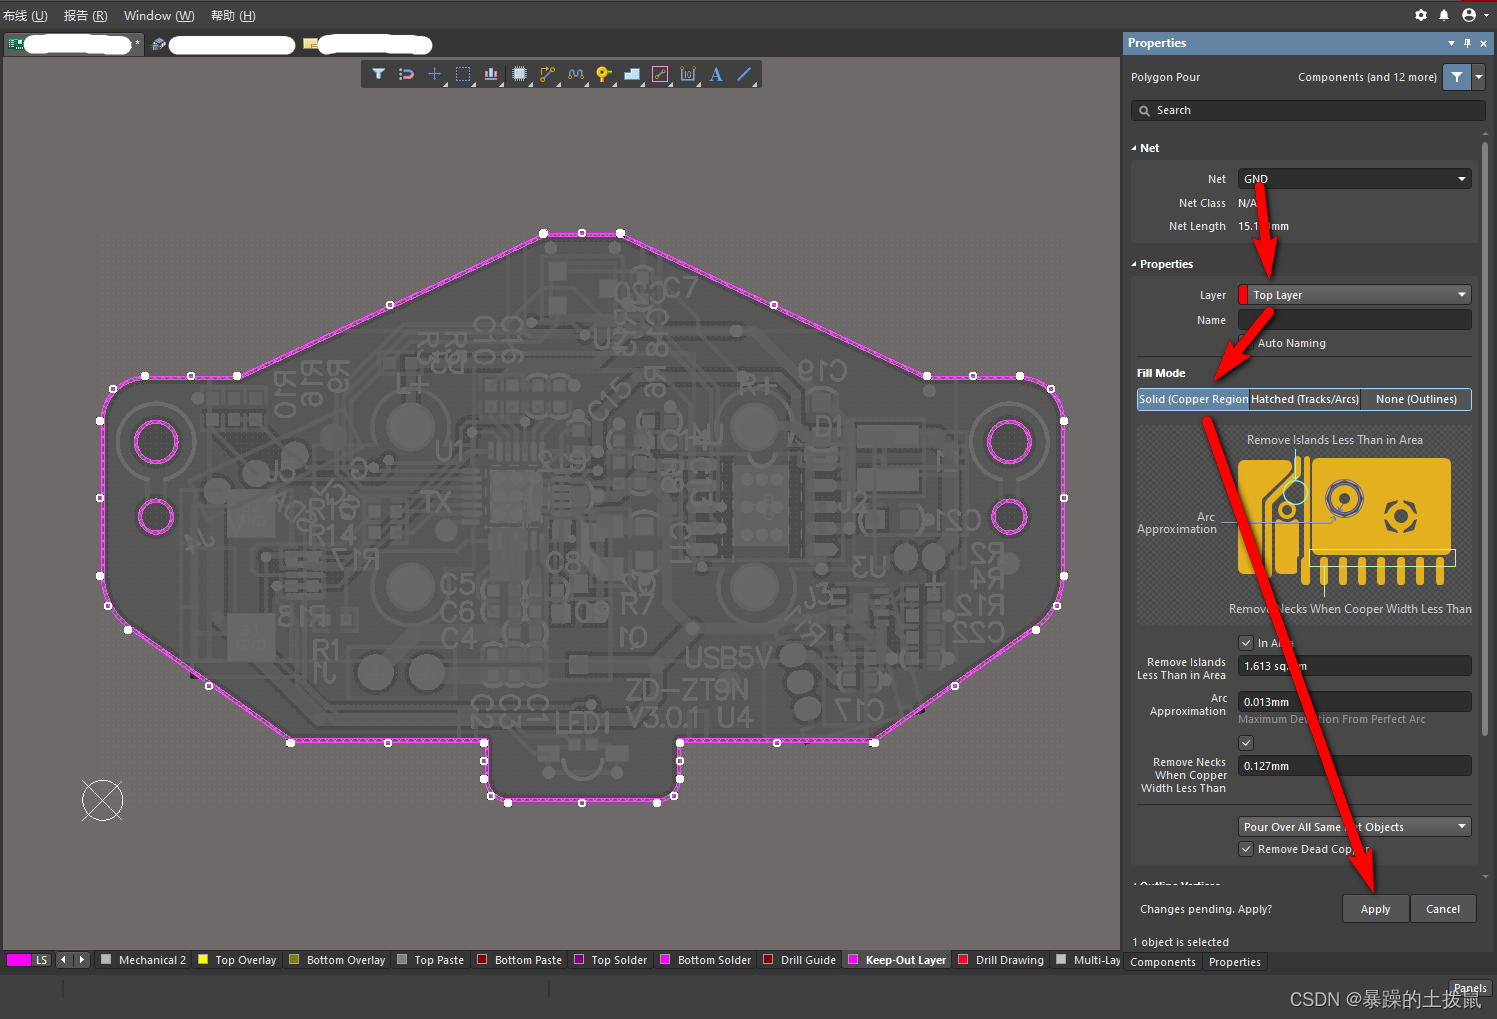Select the interactive routing track icon

pos(547,74)
